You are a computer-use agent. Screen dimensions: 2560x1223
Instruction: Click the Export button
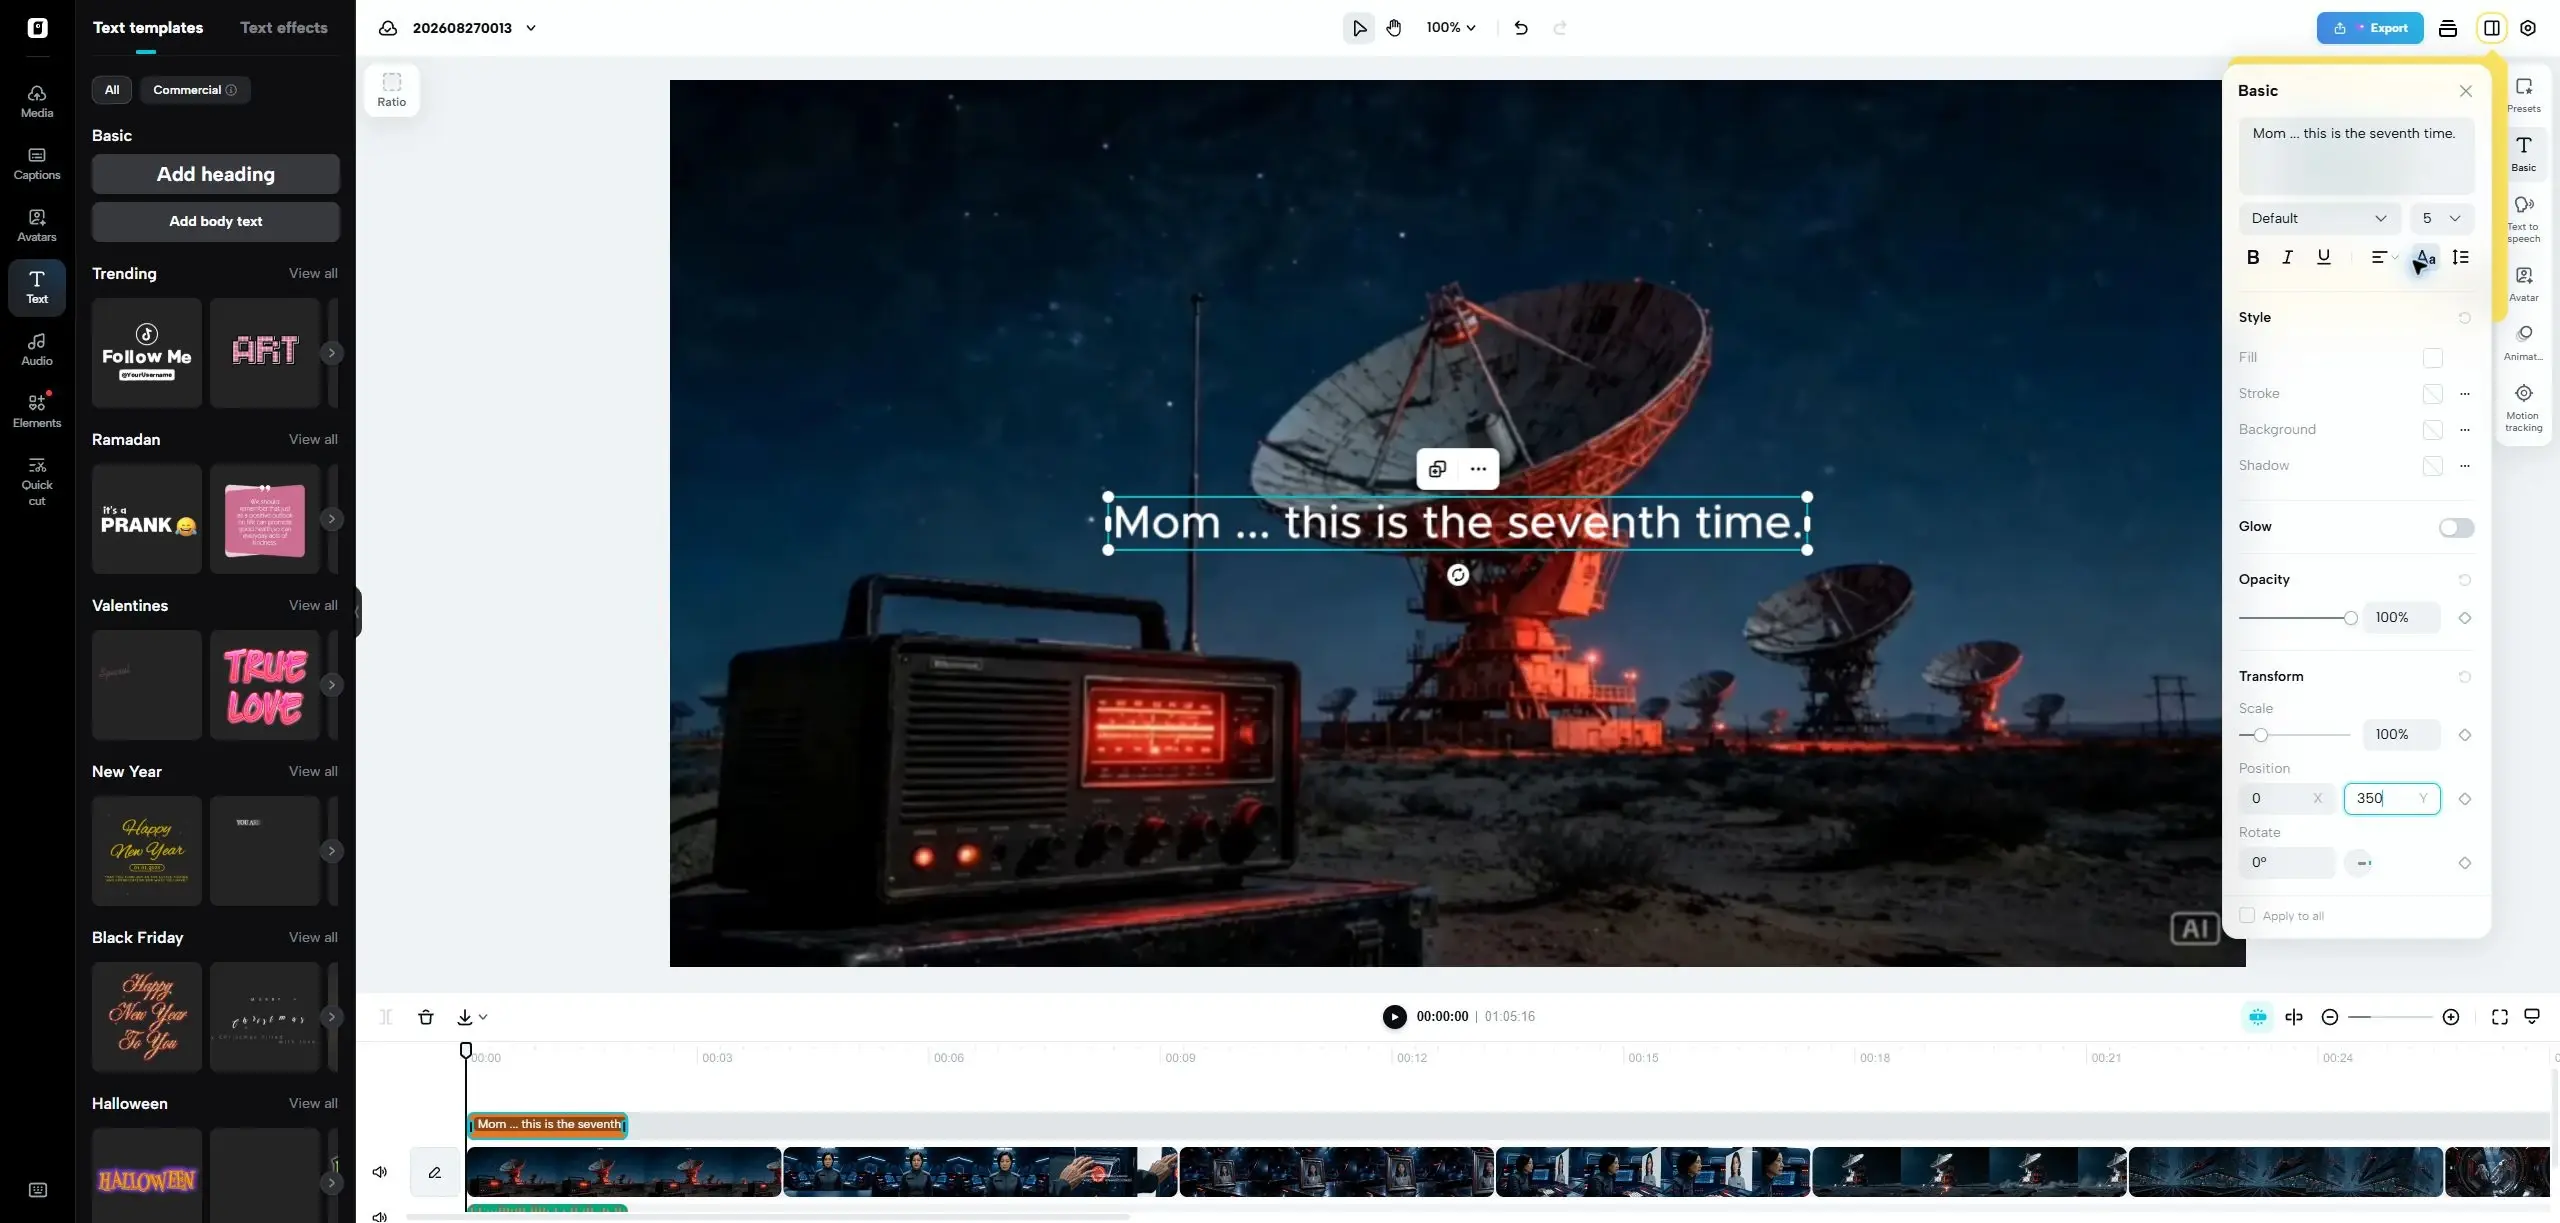2370,28
